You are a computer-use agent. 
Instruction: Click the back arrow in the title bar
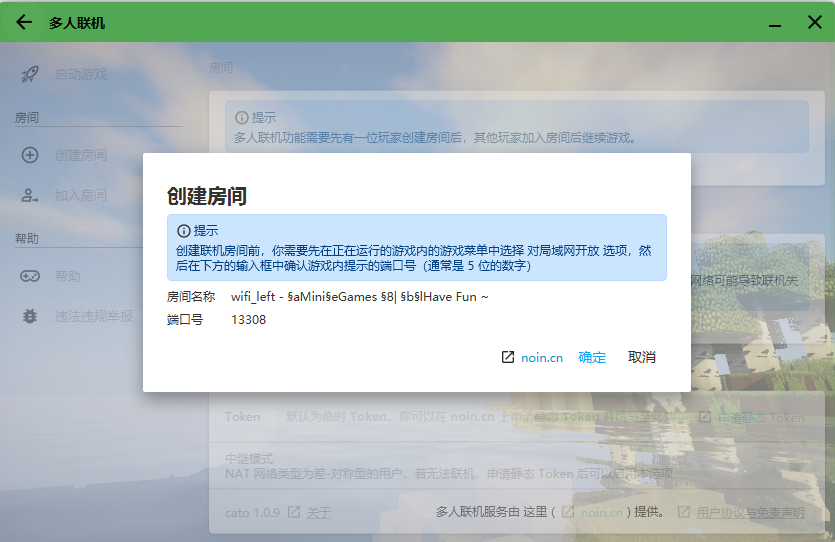point(24,22)
